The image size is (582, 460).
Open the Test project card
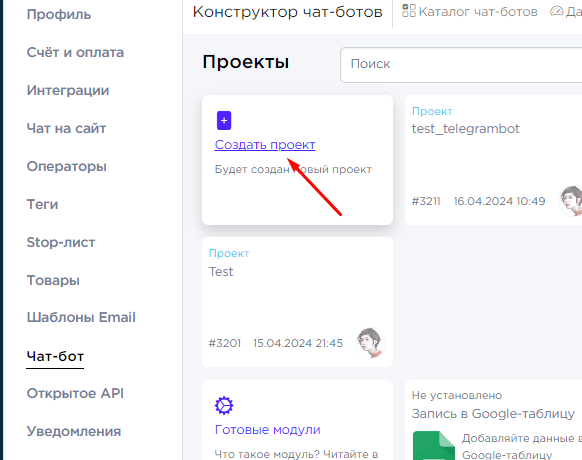point(297,302)
